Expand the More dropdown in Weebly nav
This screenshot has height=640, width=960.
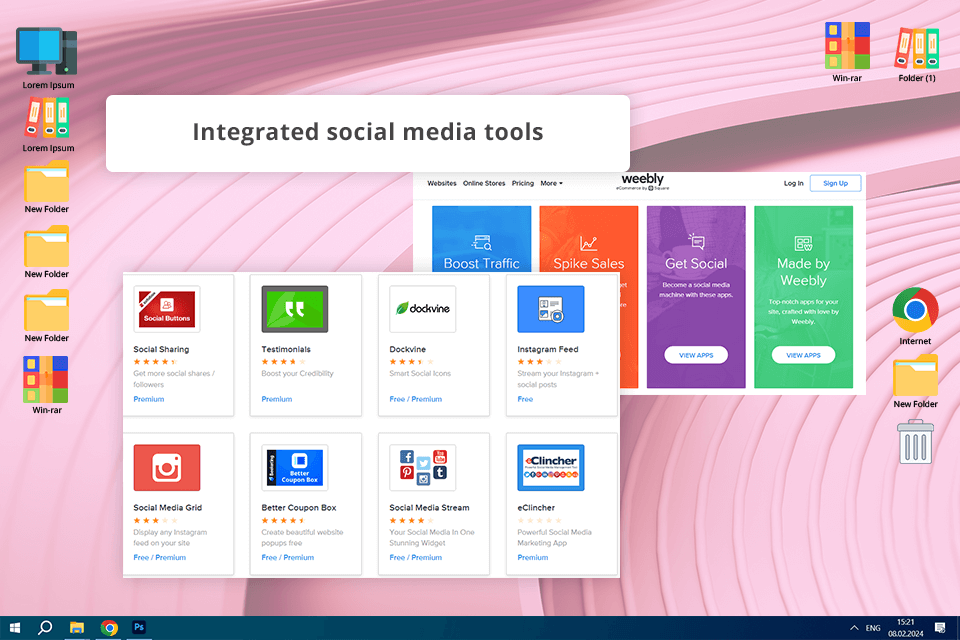pos(551,183)
